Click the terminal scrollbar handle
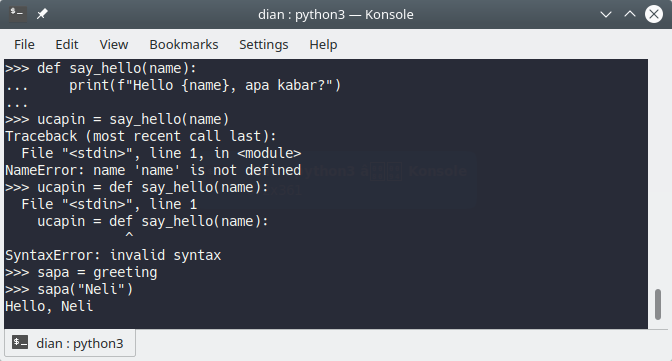Image resolution: width=672 pixels, height=361 pixels. (658, 304)
